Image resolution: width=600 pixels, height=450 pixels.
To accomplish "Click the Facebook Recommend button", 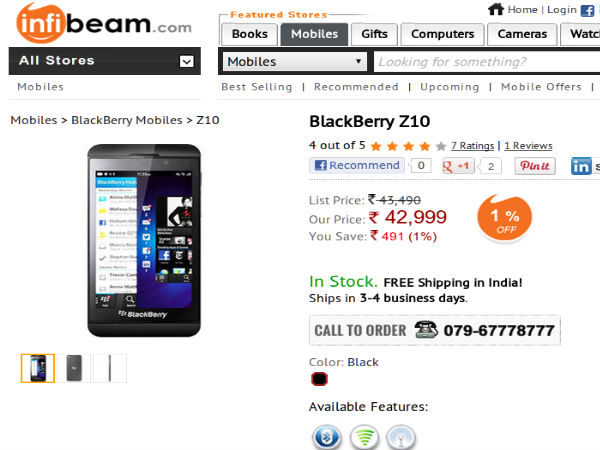I will click(358, 166).
